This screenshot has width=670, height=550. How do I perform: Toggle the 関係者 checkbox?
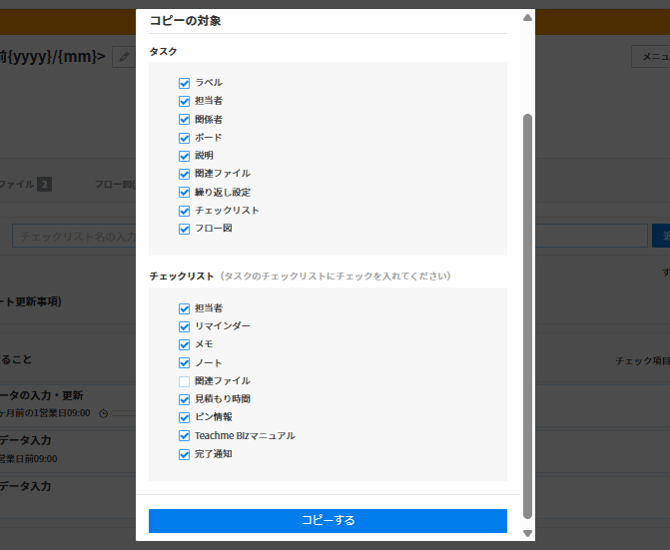(184, 120)
